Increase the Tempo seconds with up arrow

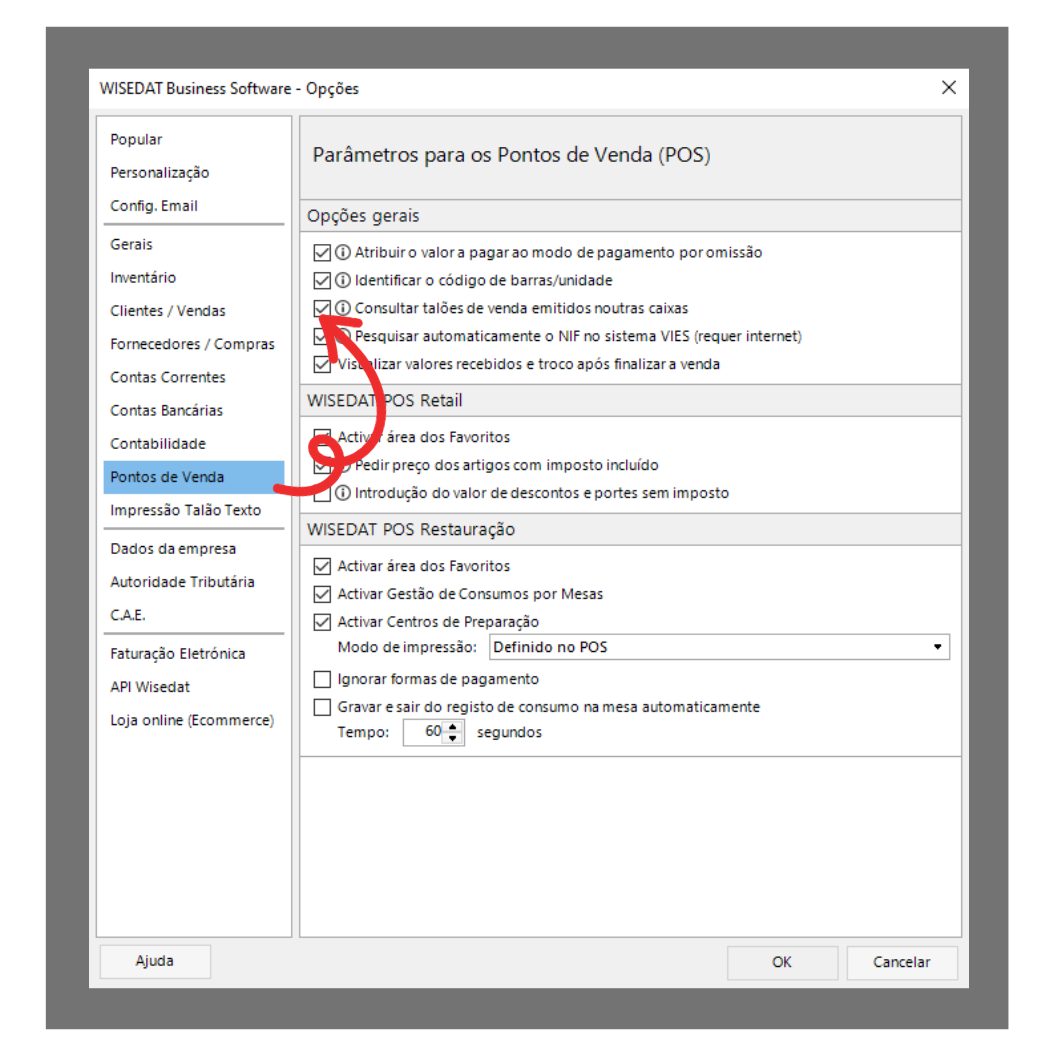point(454,727)
